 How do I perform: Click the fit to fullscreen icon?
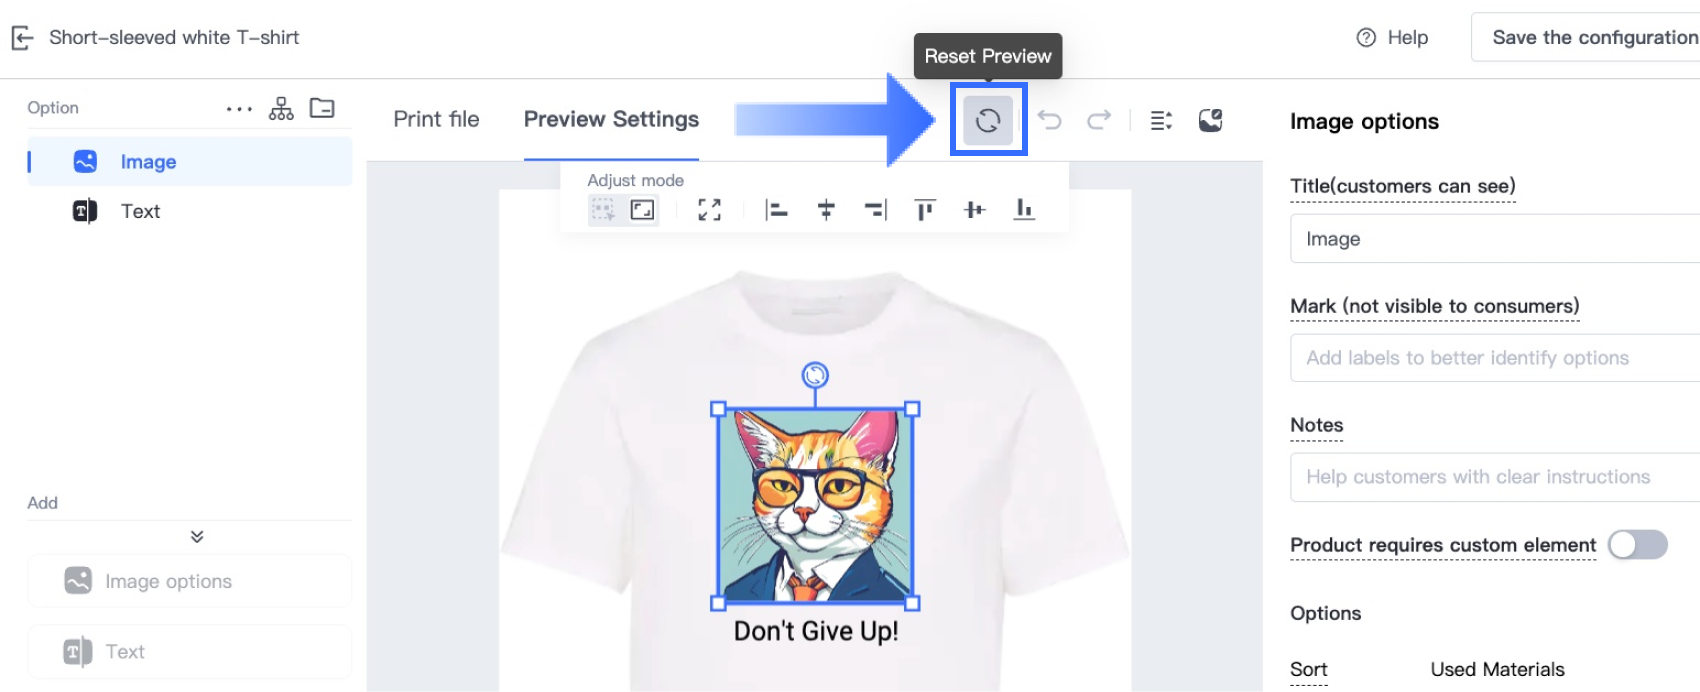pos(710,210)
